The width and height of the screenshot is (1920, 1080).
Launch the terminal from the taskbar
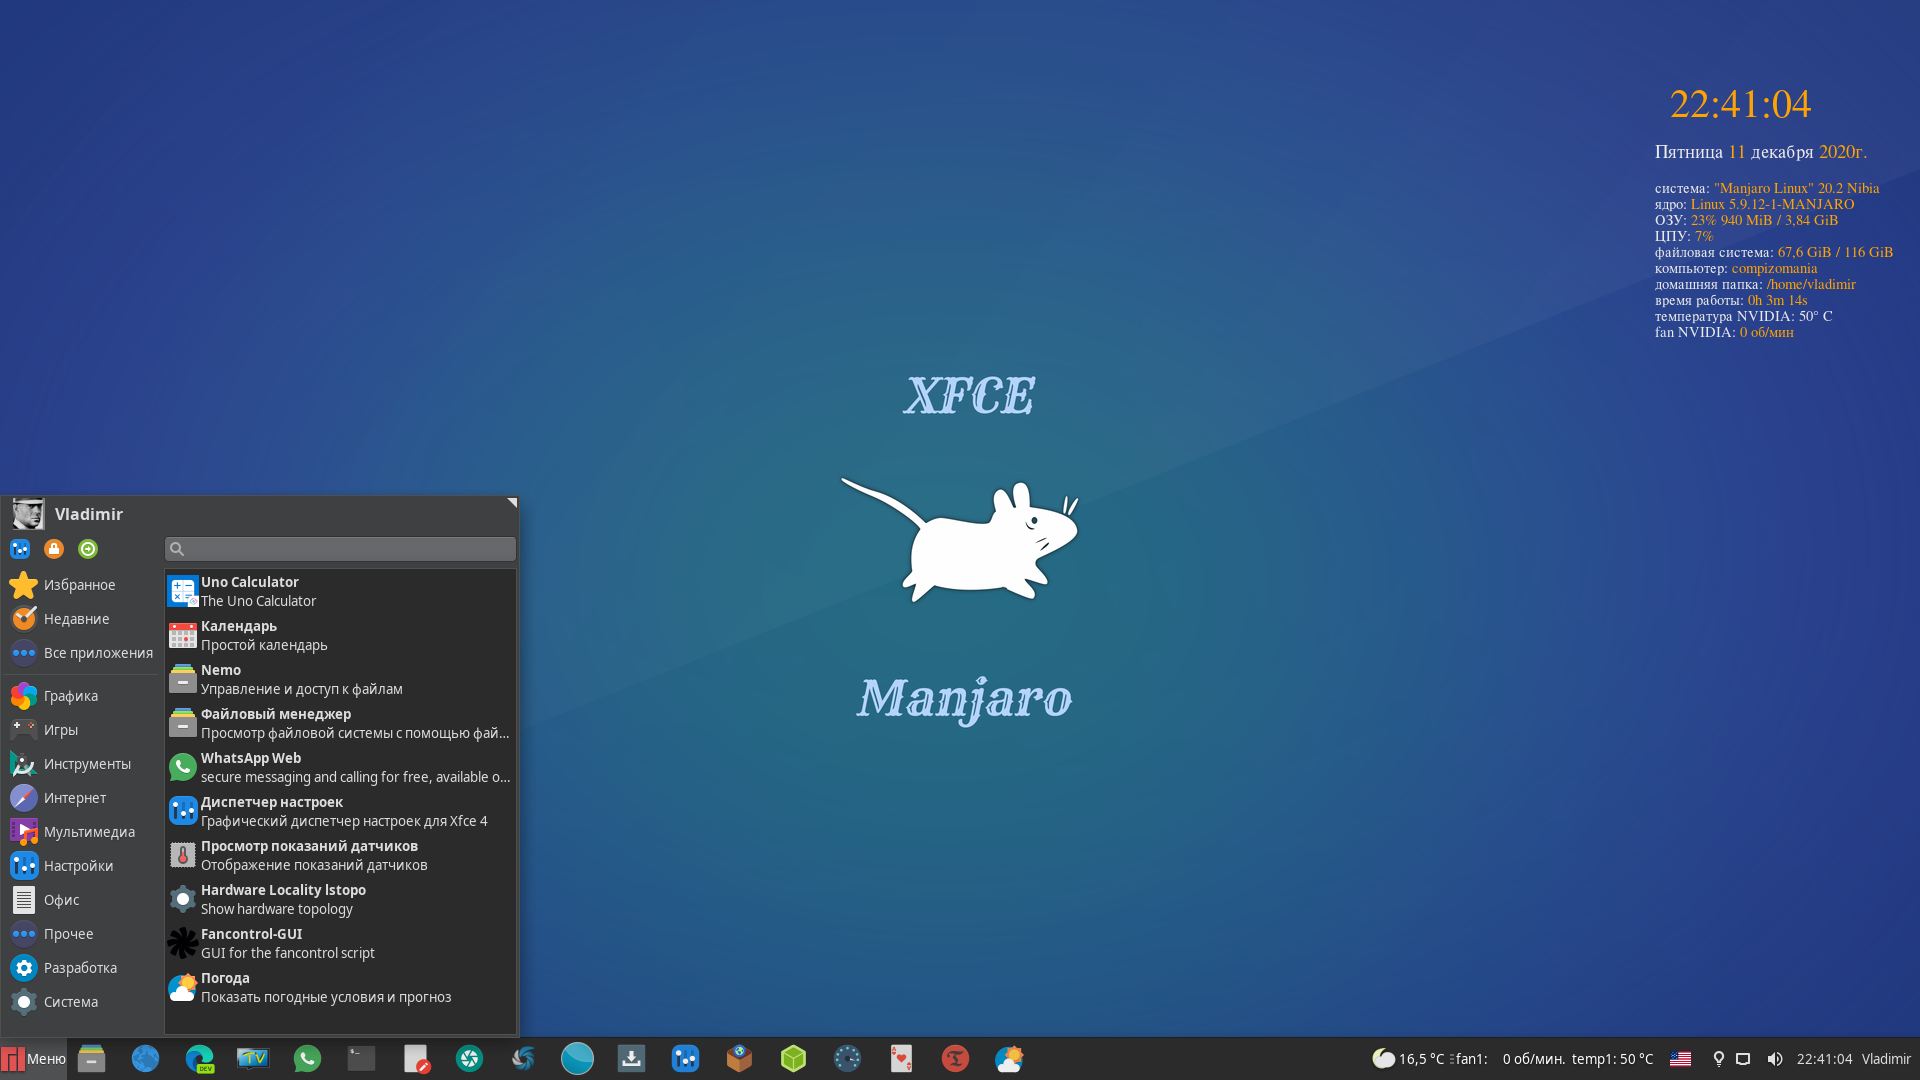click(x=361, y=1058)
